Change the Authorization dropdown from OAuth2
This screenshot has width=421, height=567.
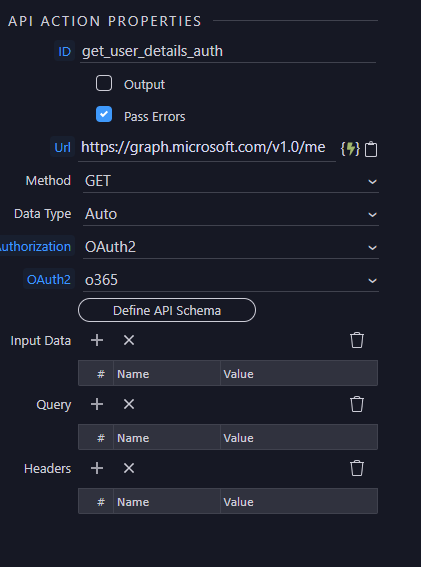pos(231,247)
